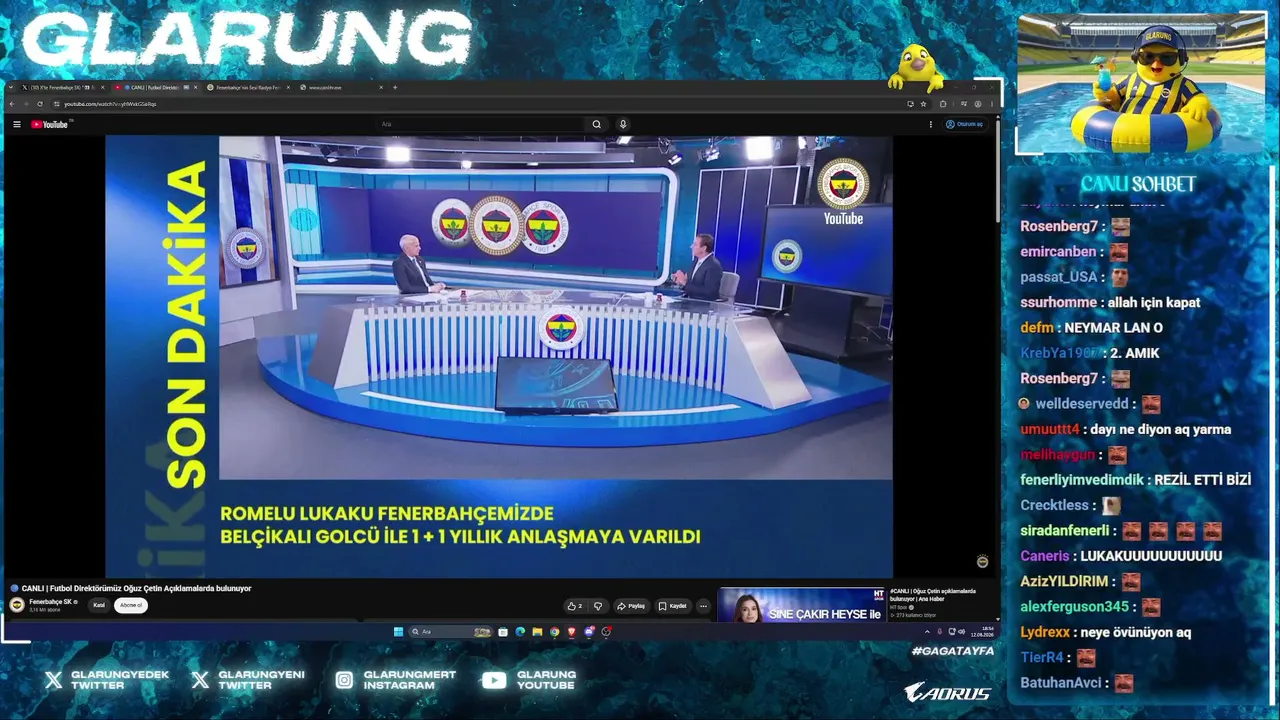
Task: Go back with the browser back arrow
Action: 13,103
